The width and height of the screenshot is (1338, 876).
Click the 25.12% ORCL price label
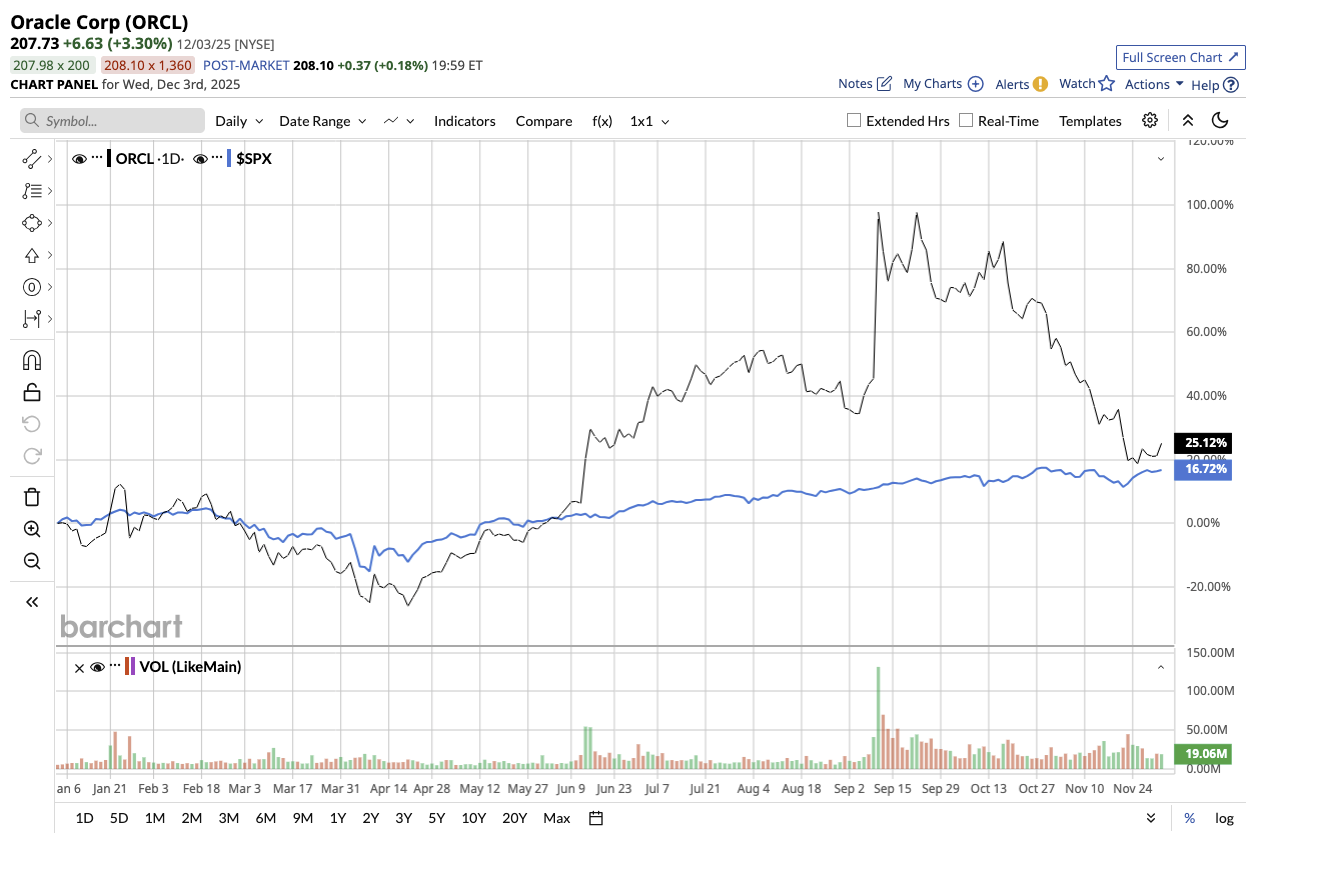click(x=1203, y=443)
